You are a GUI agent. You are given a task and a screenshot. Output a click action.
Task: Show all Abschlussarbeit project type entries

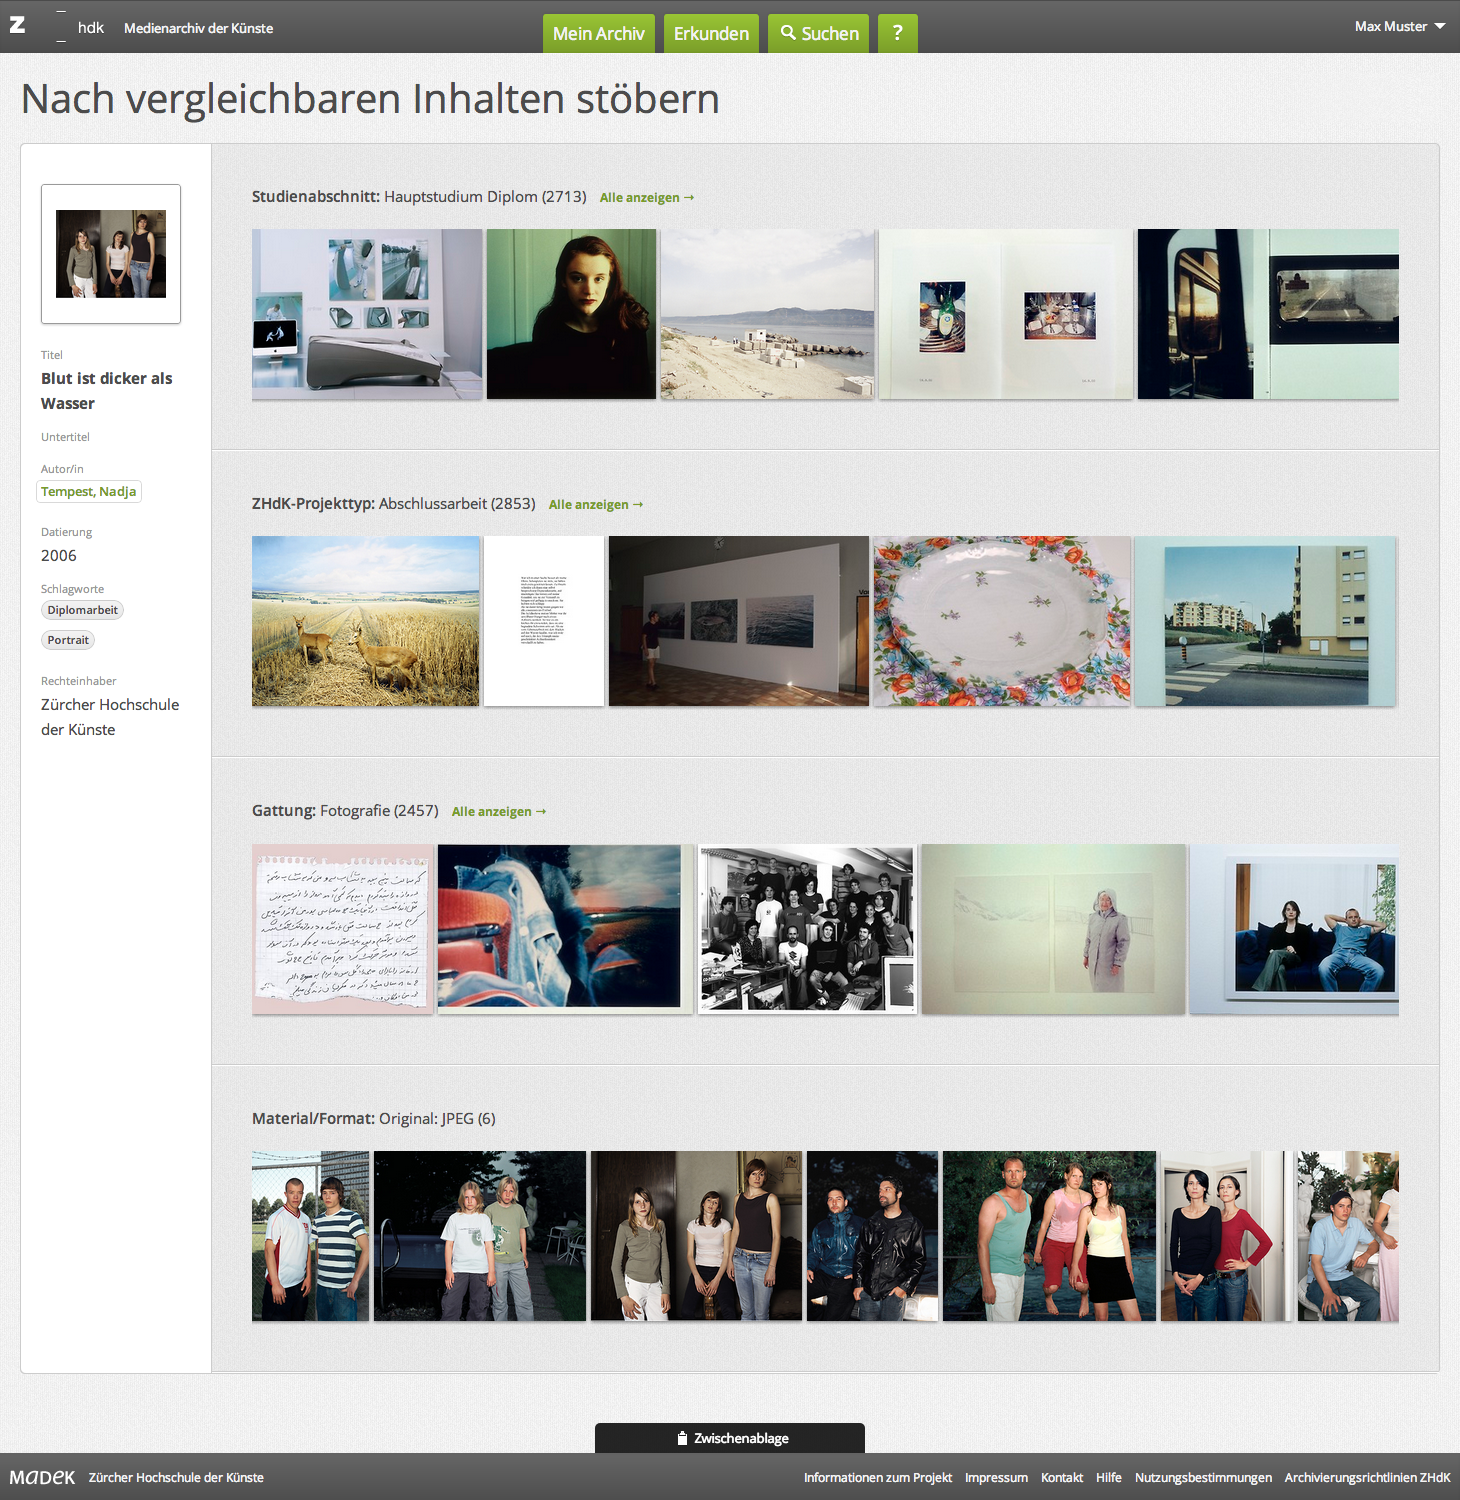coord(595,505)
